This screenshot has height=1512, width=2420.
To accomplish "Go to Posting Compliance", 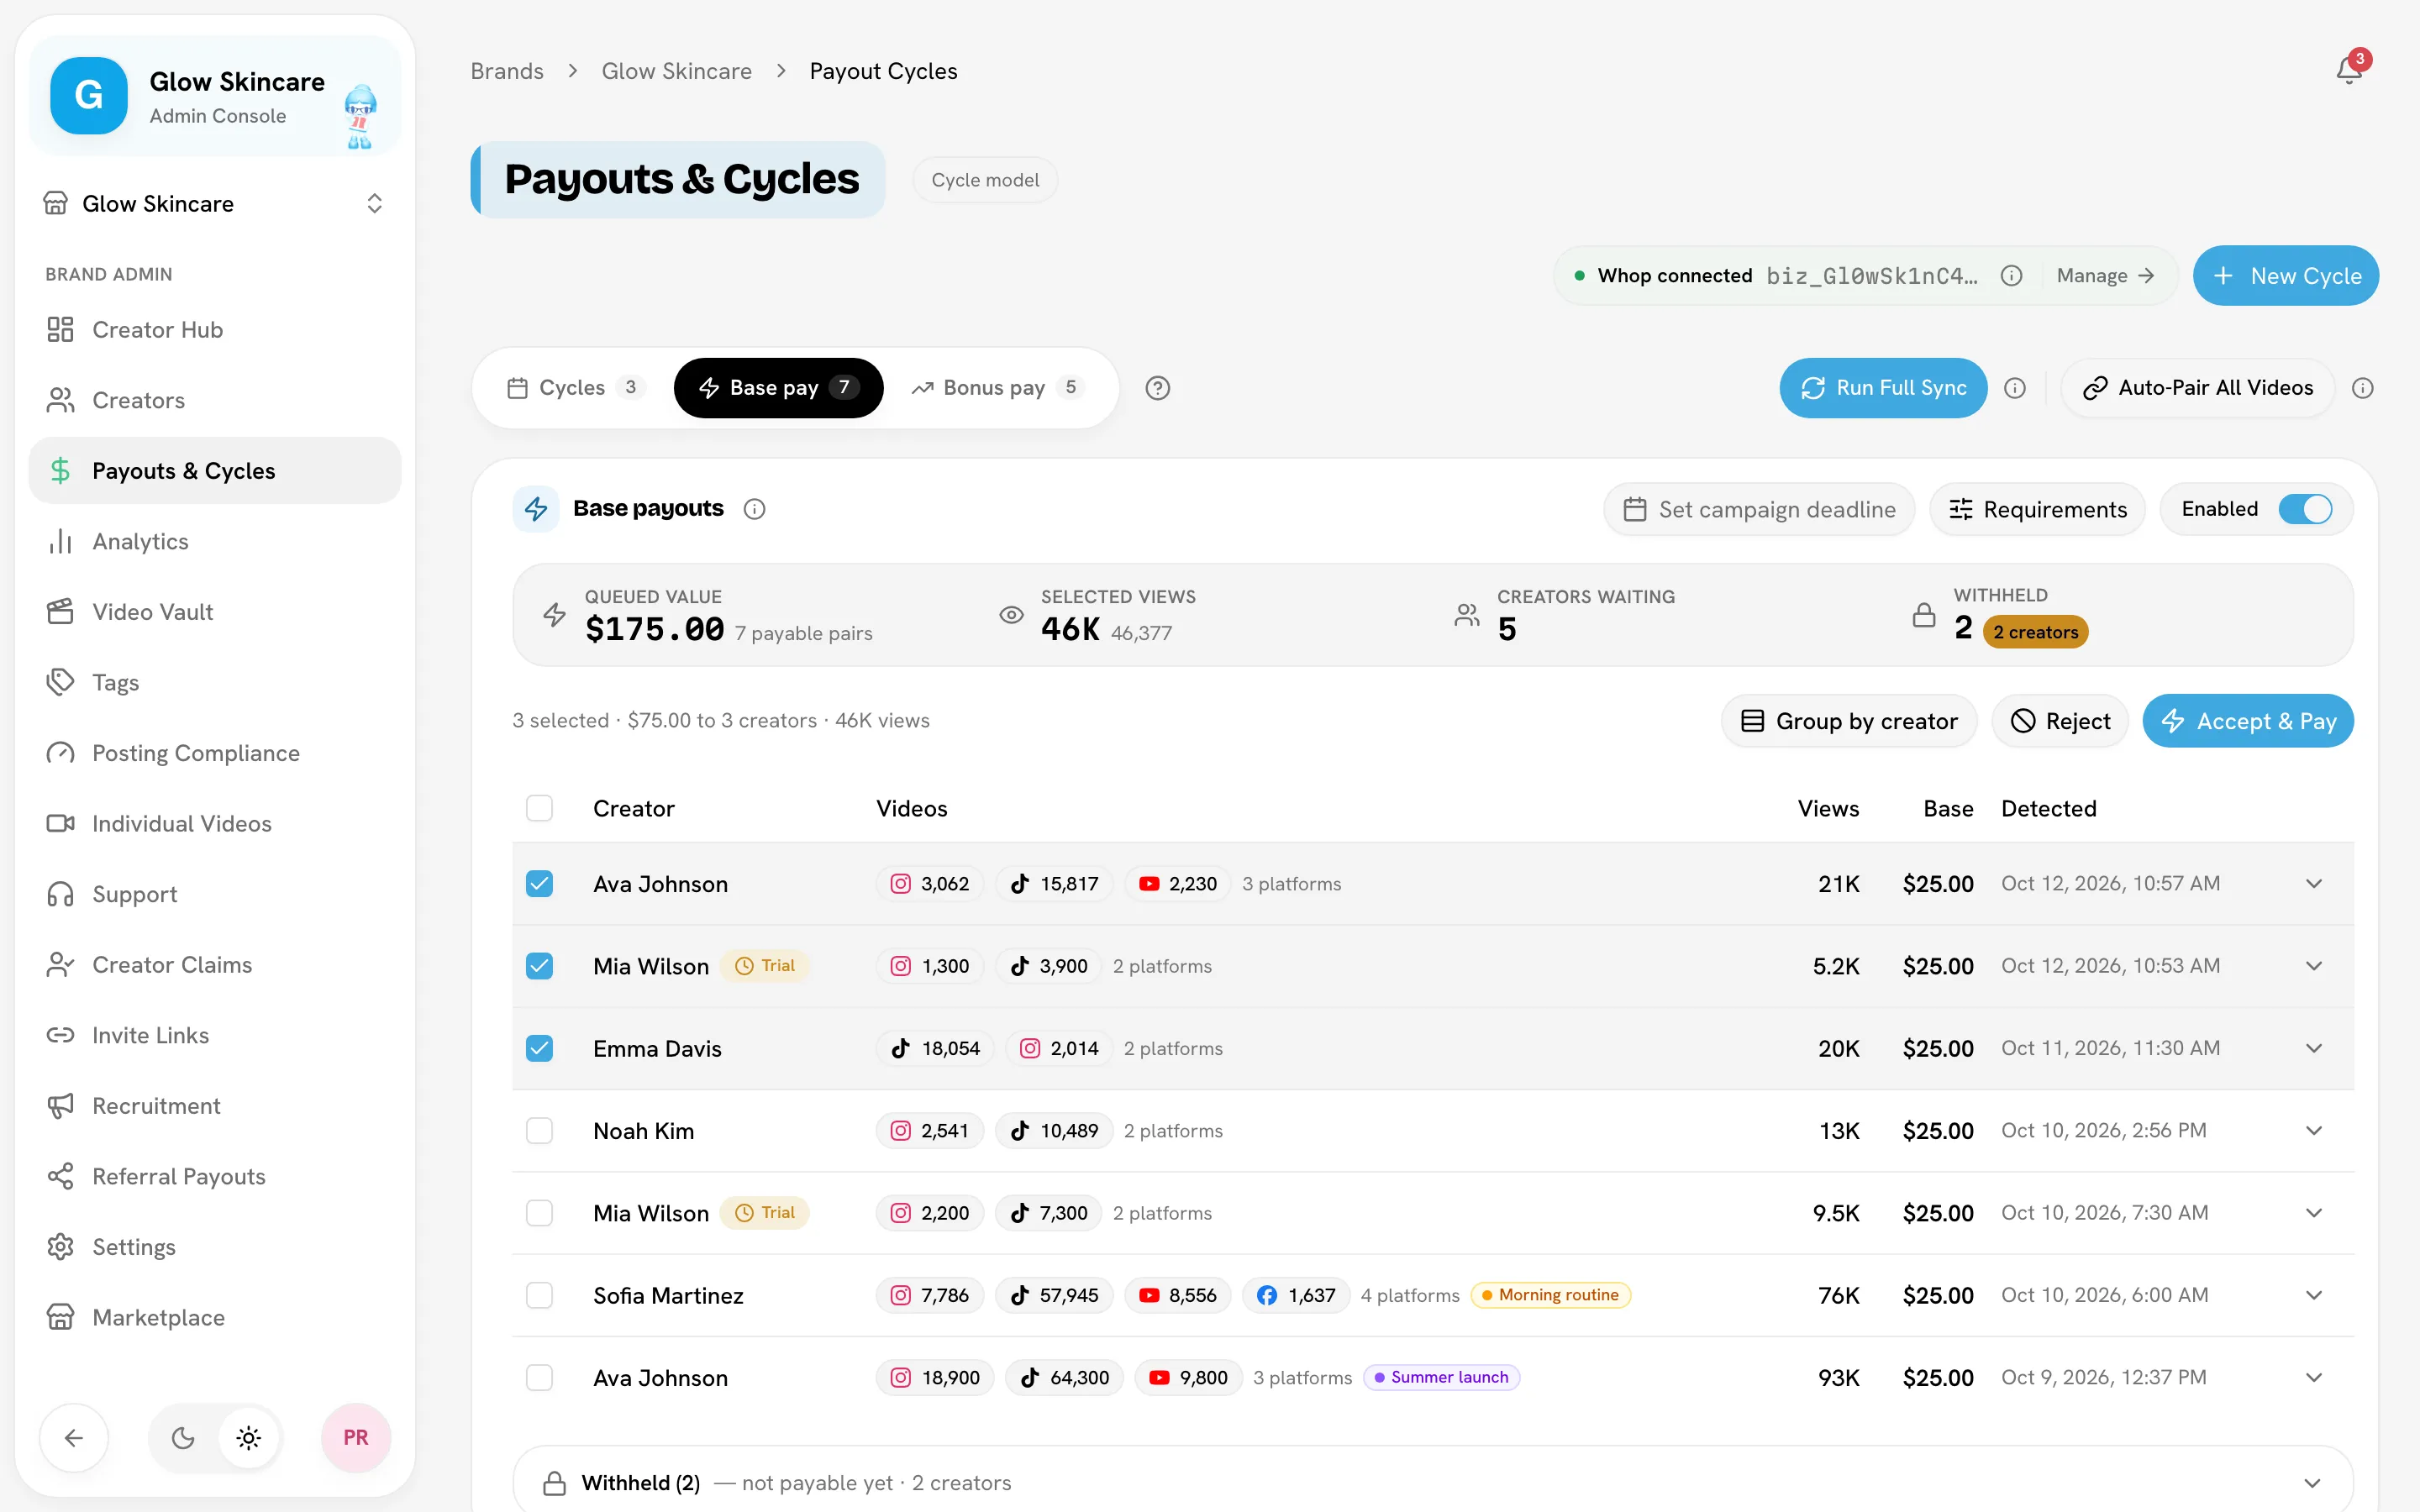I will pos(215,753).
